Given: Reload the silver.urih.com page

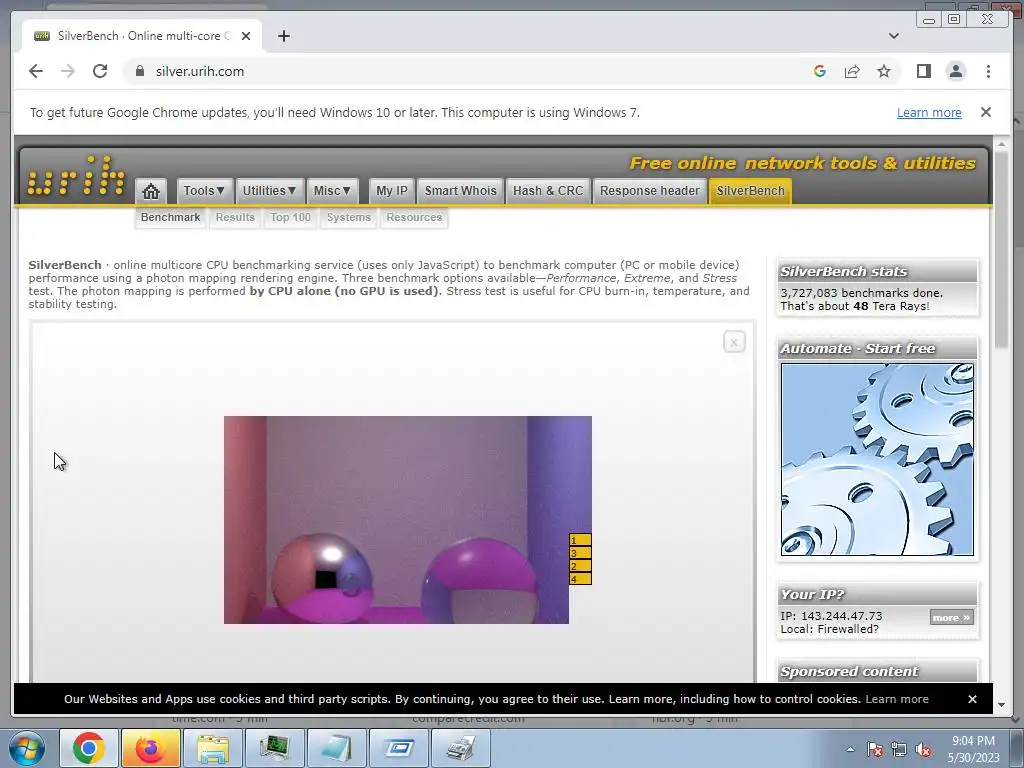Looking at the screenshot, I should pyautogui.click(x=100, y=71).
